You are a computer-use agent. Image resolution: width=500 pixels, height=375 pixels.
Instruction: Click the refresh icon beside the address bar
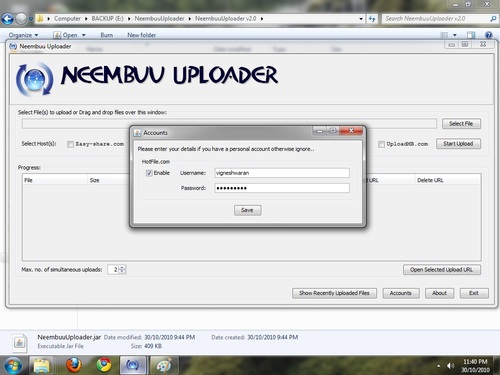(372, 19)
